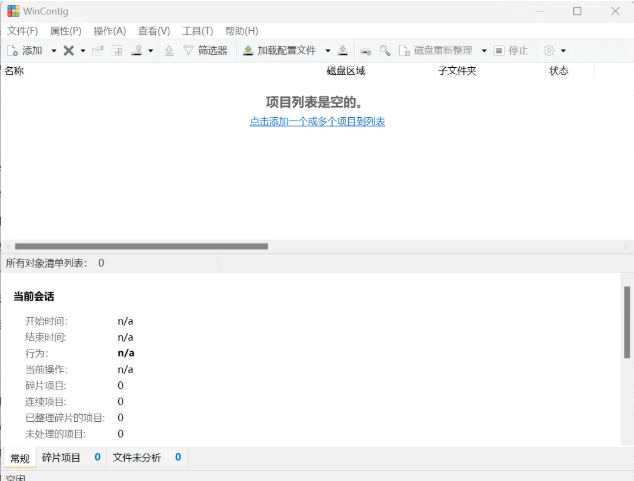634x481 pixels.
Task: Click the 行为 label
Action: [37, 353]
